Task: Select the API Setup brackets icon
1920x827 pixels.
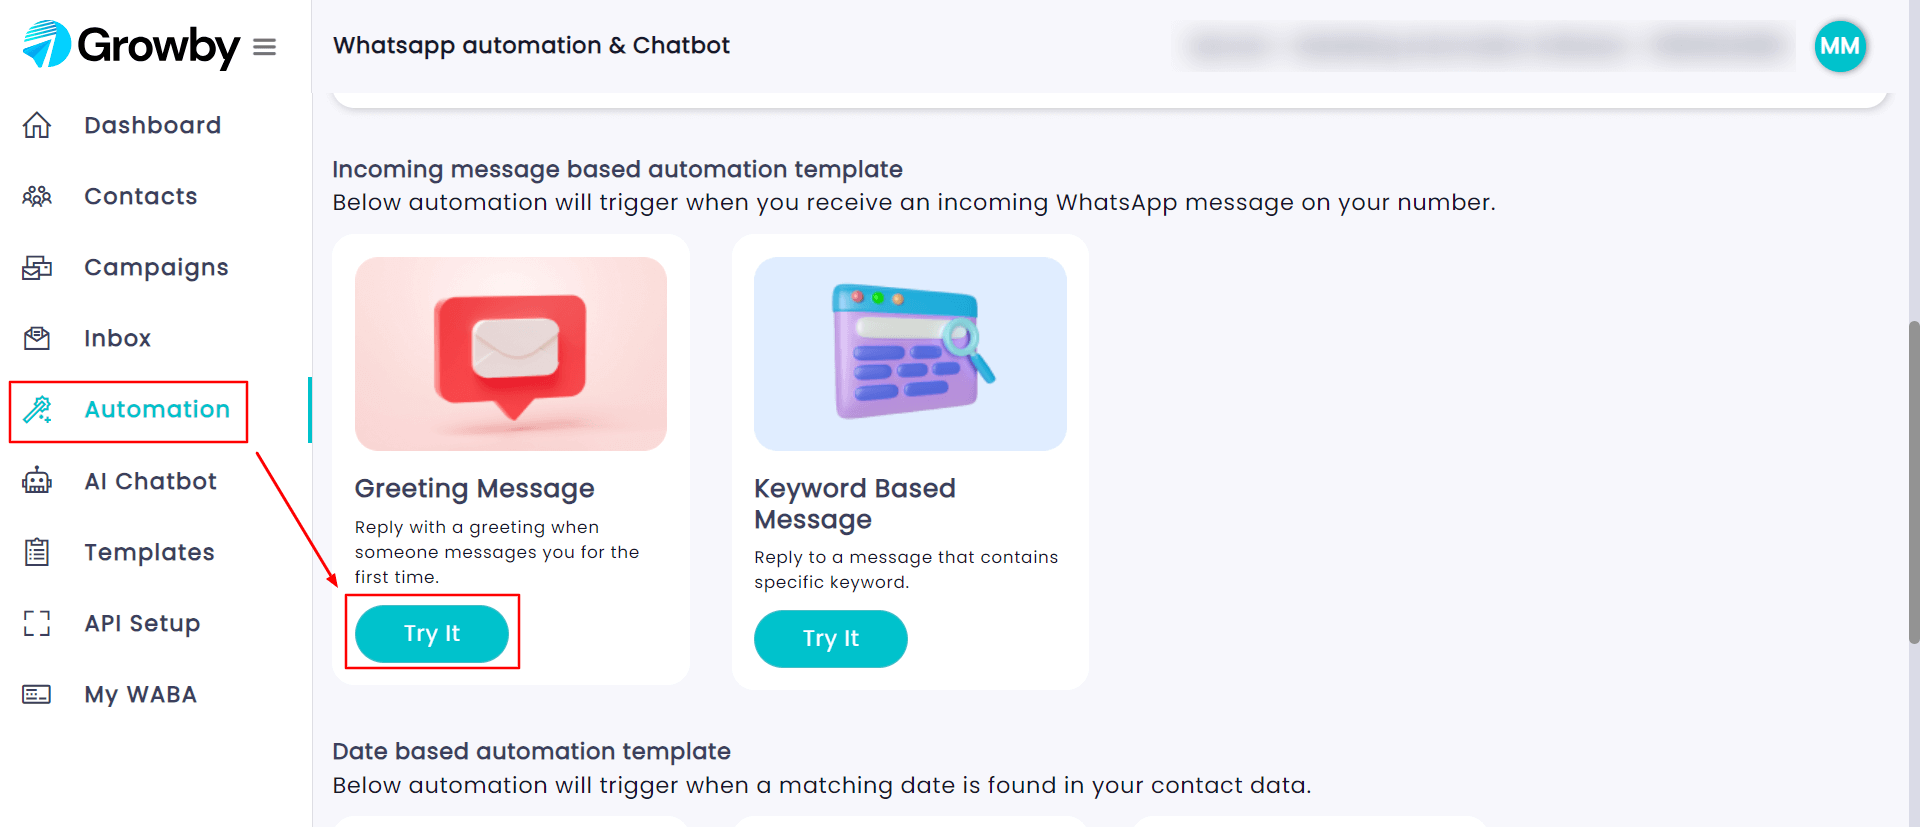Action: [x=37, y=623]
